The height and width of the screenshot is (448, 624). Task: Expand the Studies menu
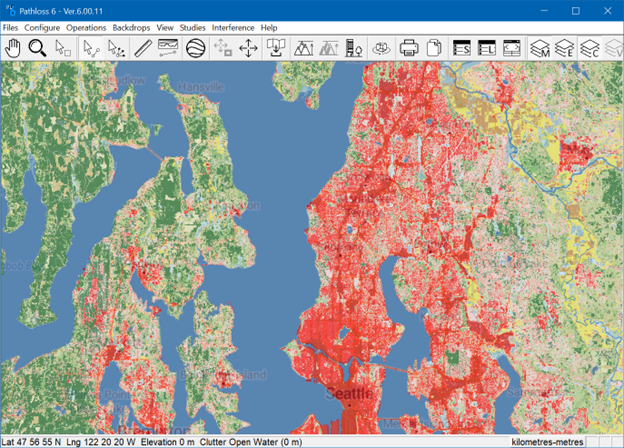pyautogui.click(x=192, y=27)
